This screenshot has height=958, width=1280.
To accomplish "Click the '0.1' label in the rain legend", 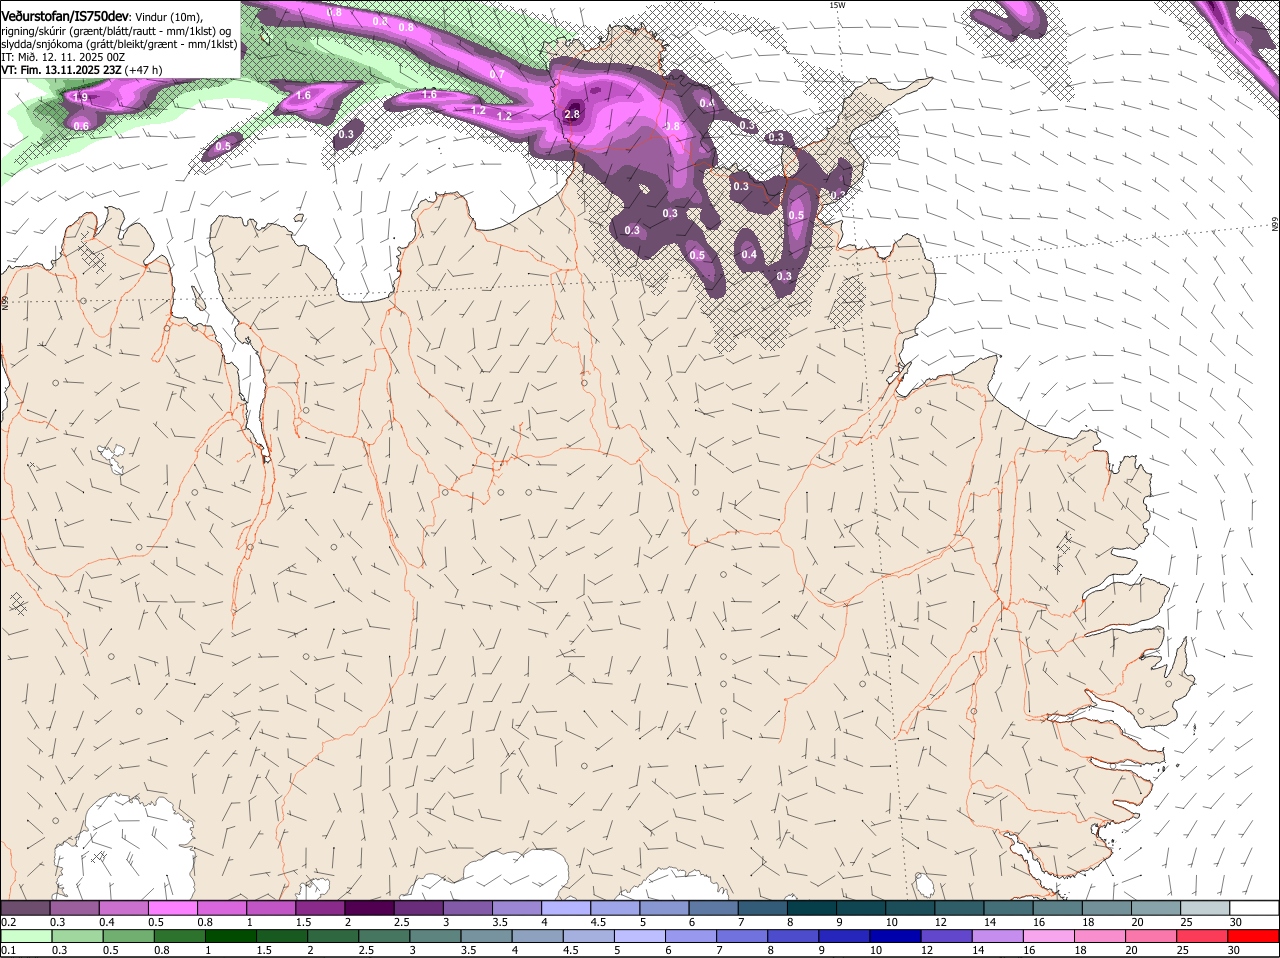I will pyautogui.click(x=8, y=950).
